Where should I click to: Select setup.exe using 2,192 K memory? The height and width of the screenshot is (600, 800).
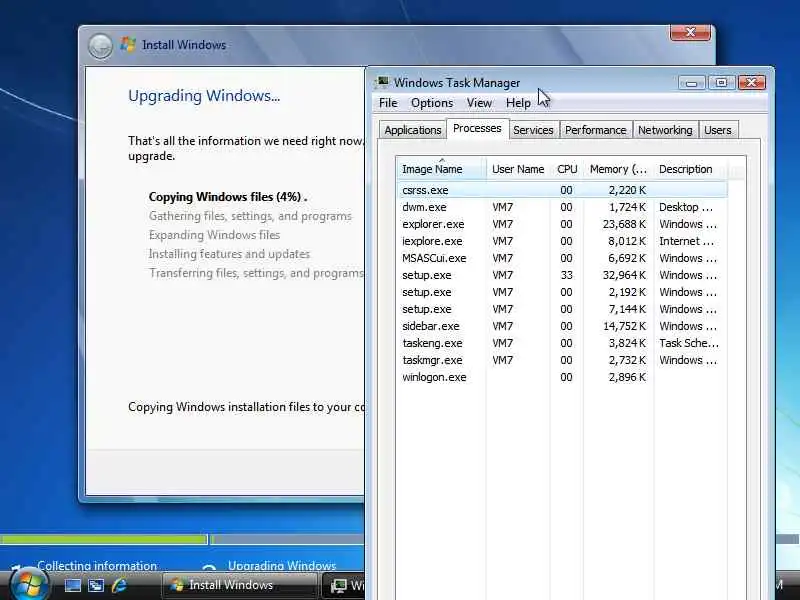pyautogui.click(x=562, y=292)
